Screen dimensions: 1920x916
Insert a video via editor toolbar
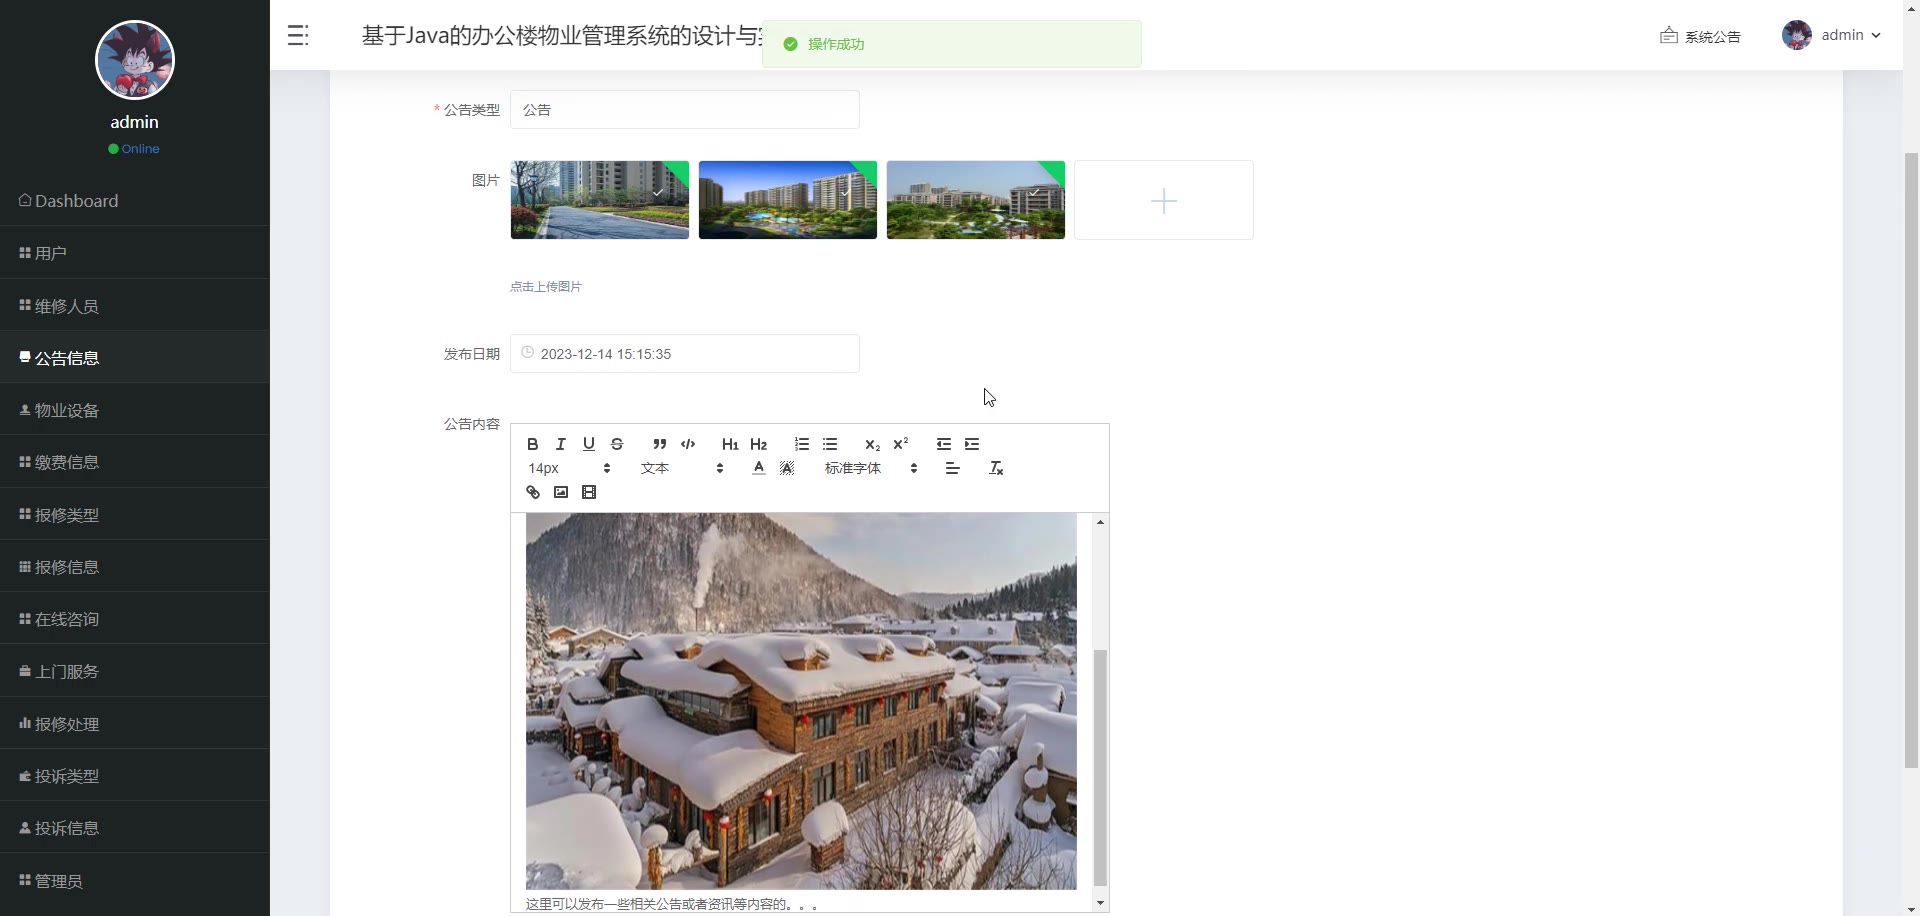pos(589,492)
